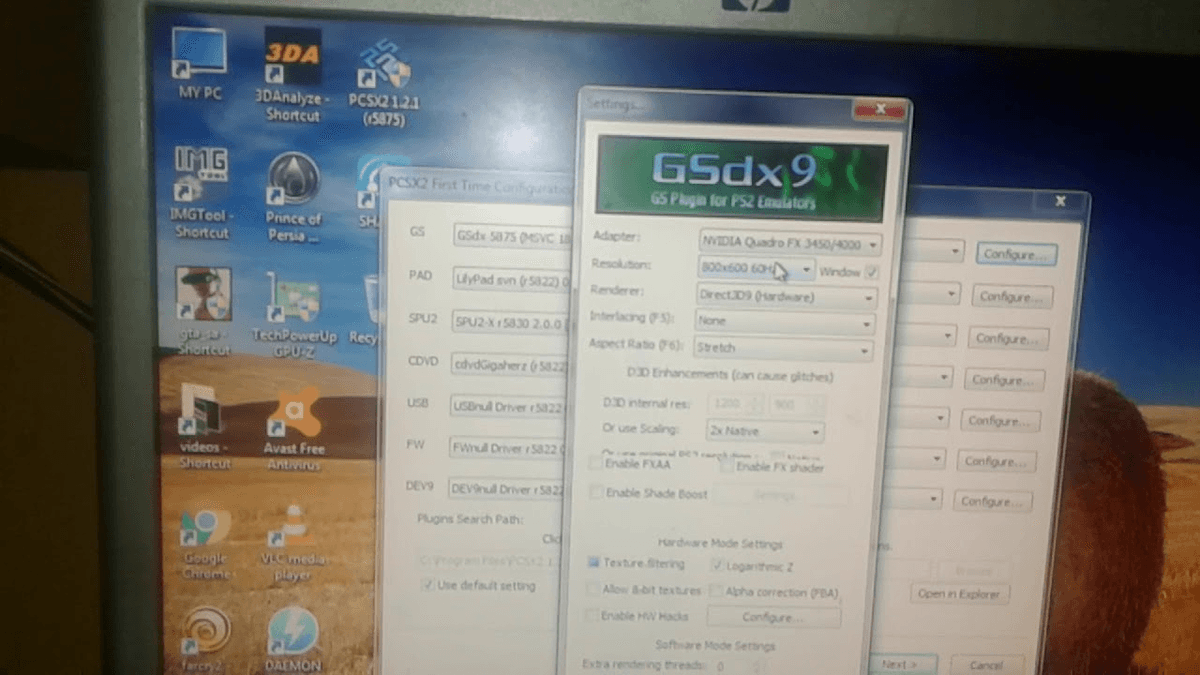1200x675 pixels.
Task: Click the Open in Explorer button
Action: (x=960, y=594)
